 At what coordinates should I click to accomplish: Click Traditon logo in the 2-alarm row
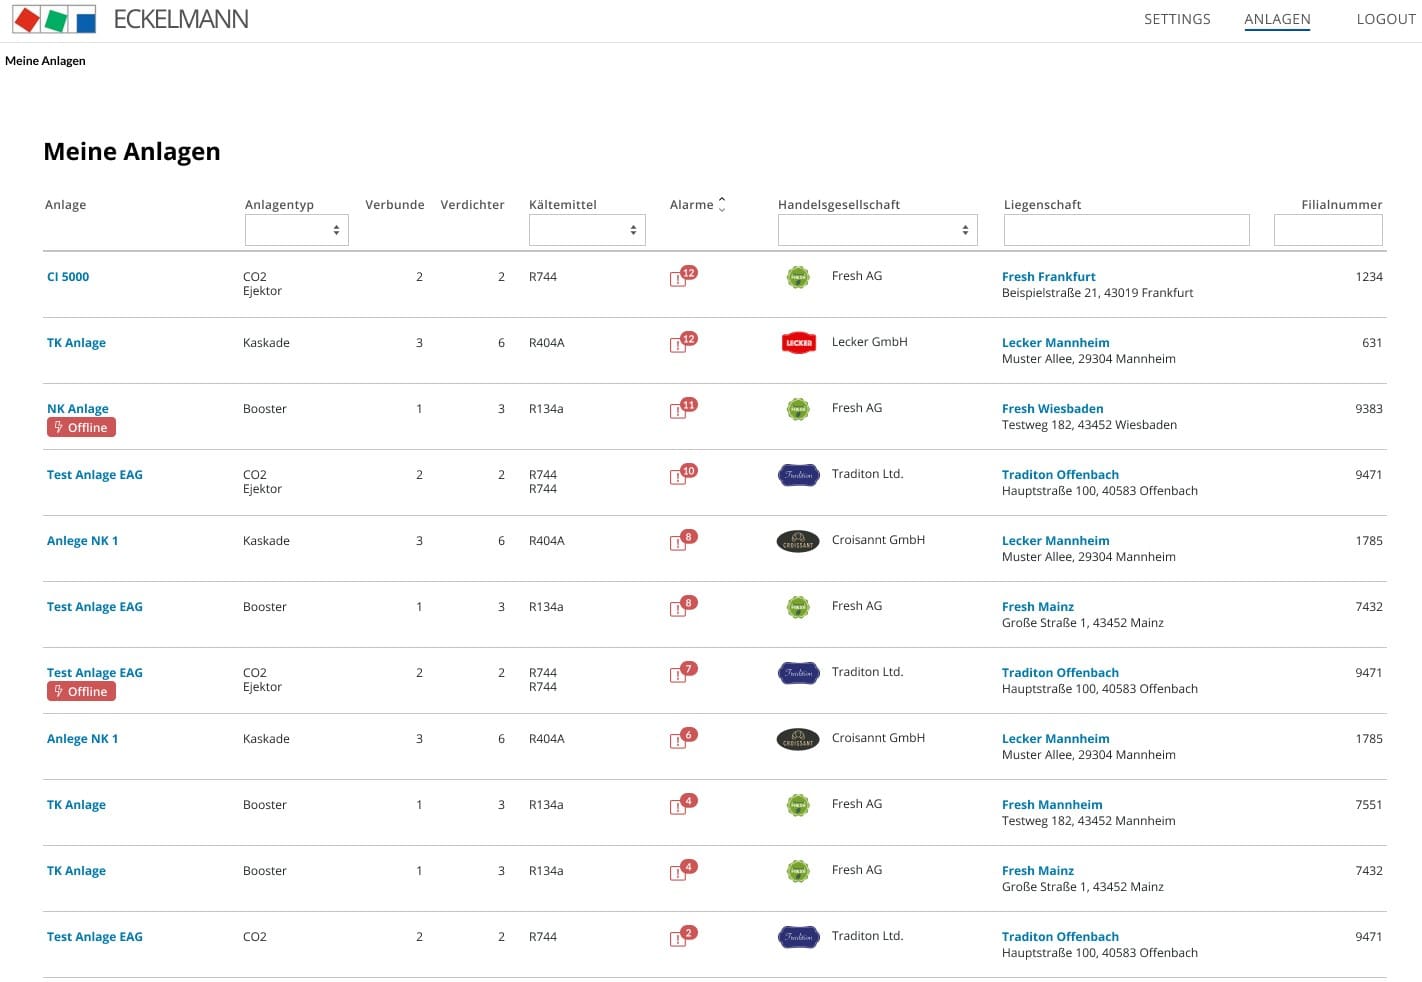(798, 937)
